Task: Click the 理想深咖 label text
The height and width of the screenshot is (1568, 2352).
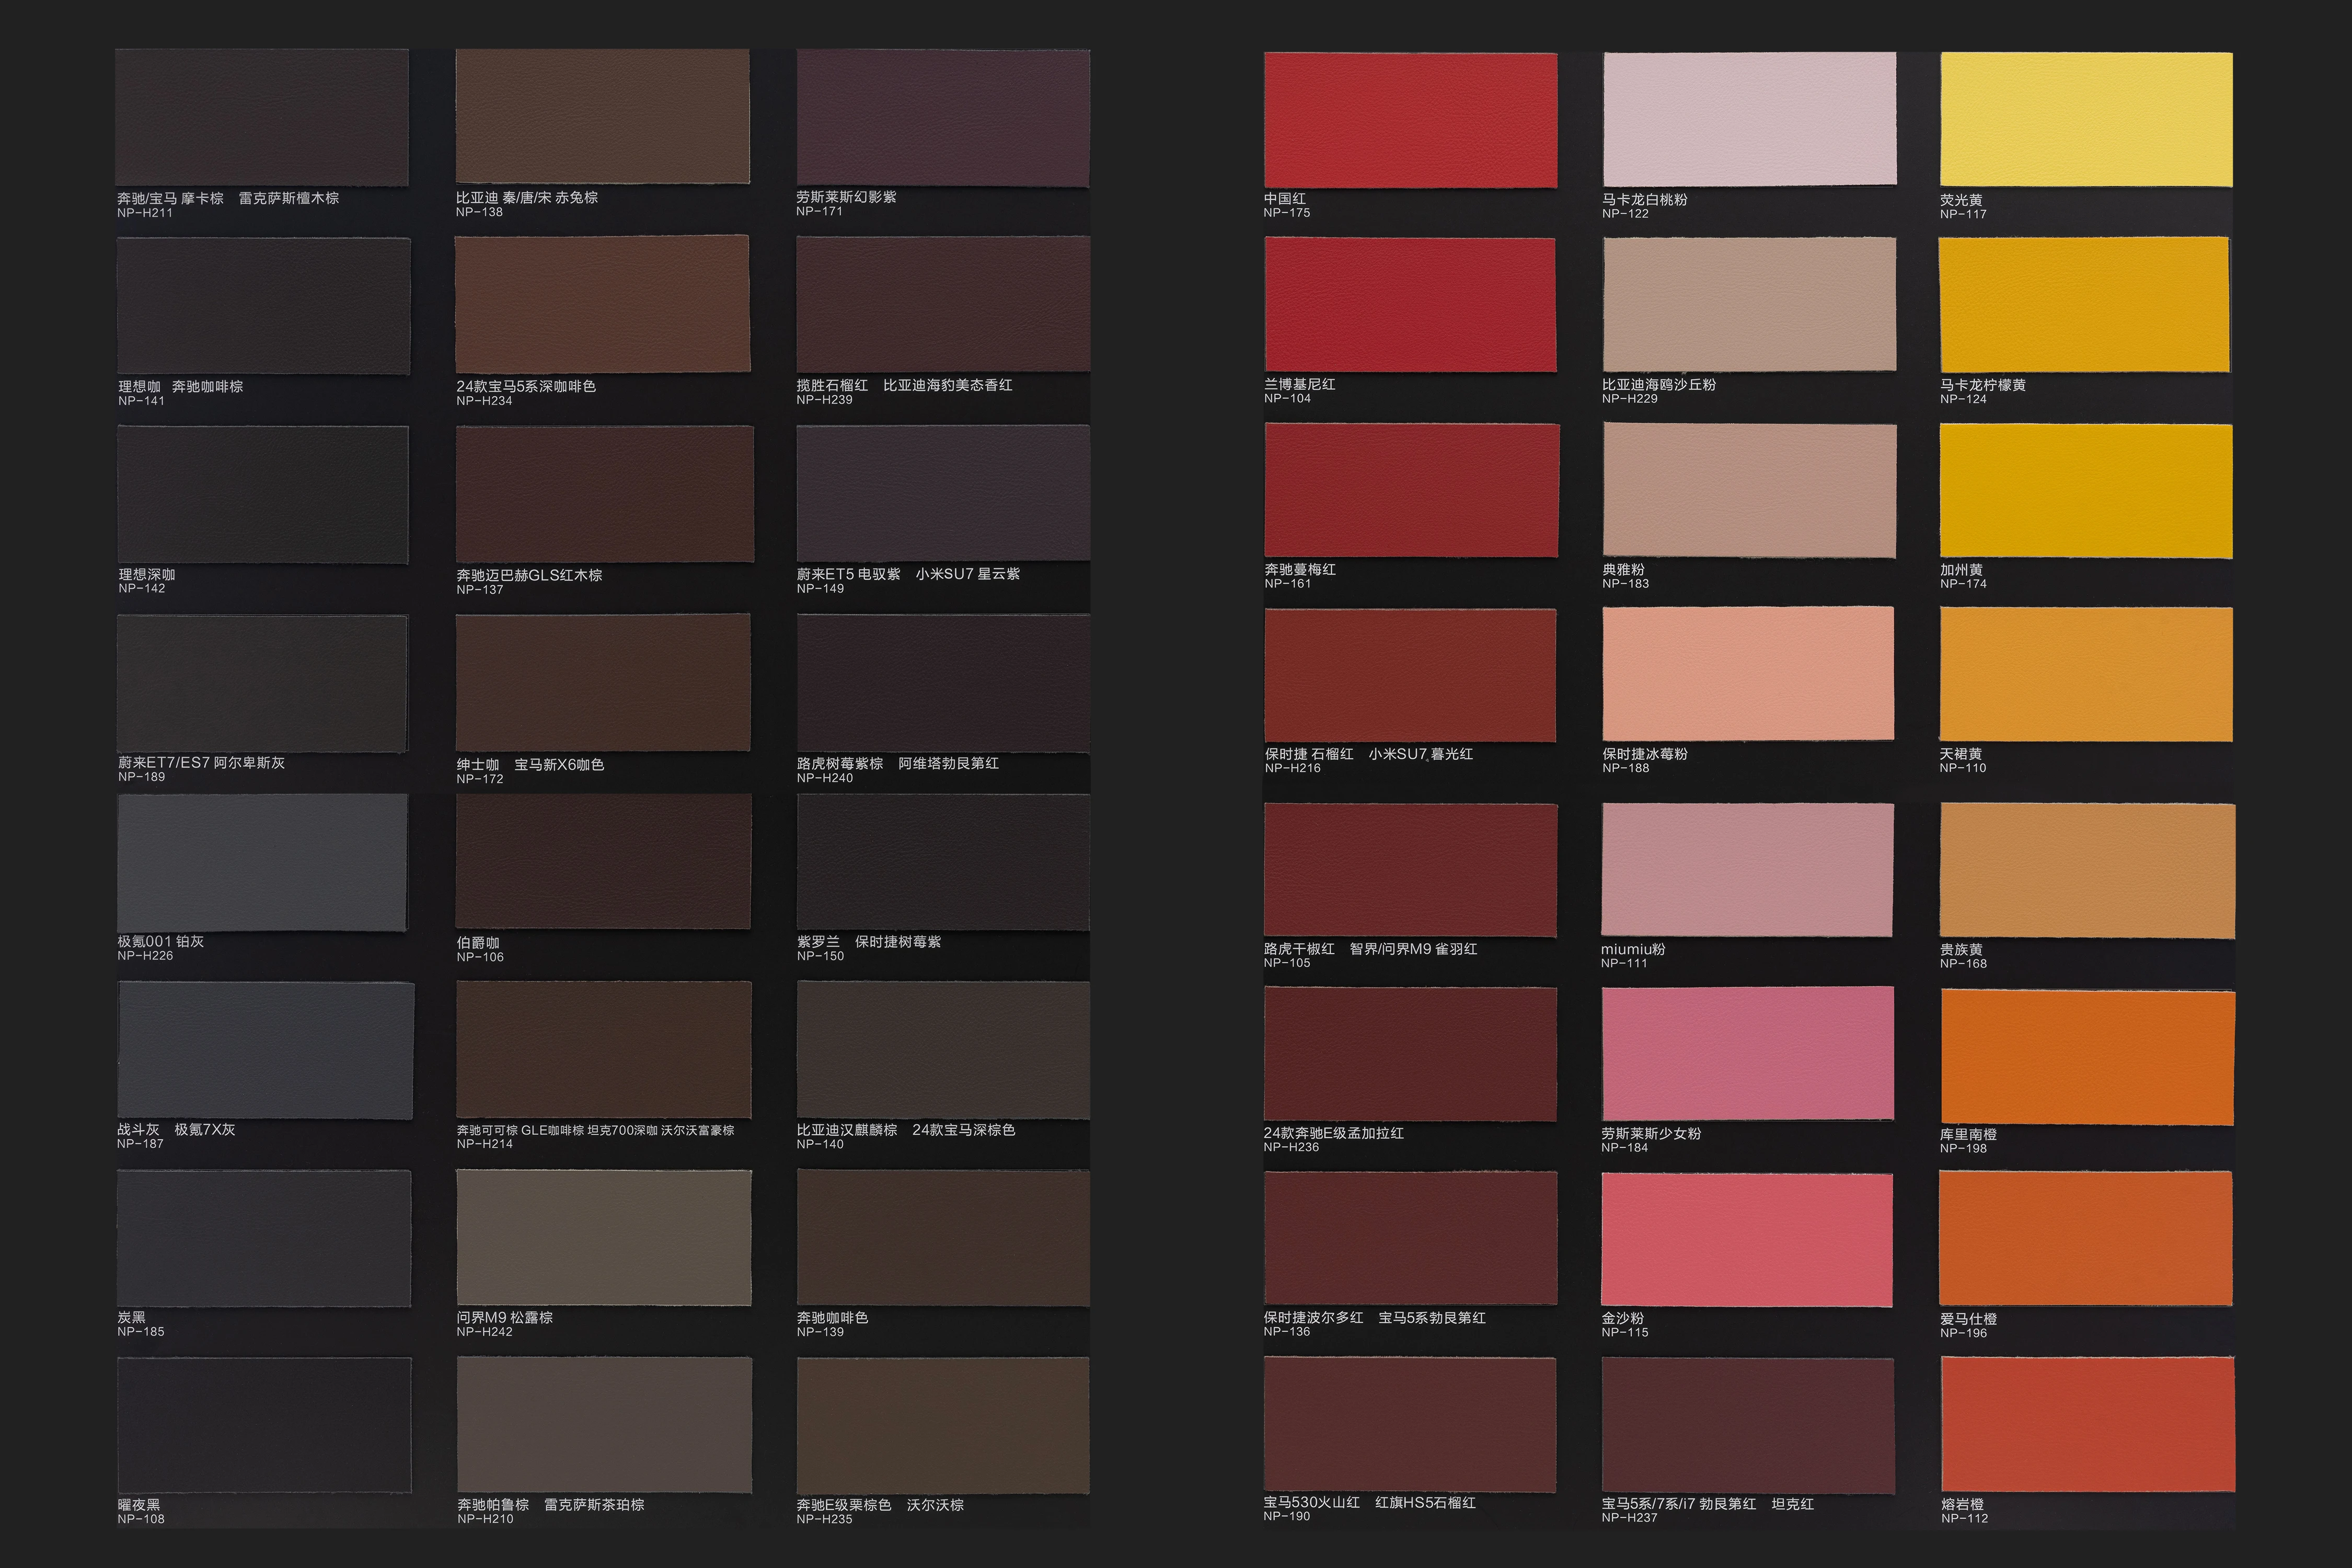Action: [x=147, y=575]
